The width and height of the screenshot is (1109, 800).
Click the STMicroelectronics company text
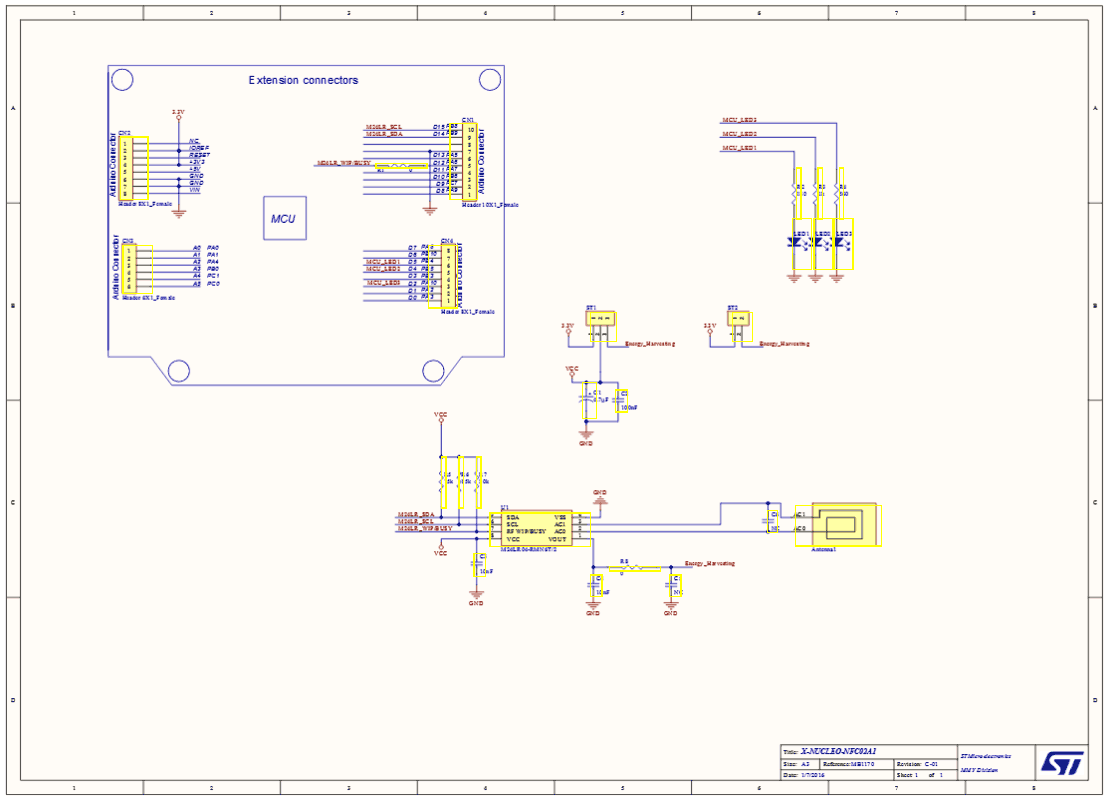pos(986,756)
